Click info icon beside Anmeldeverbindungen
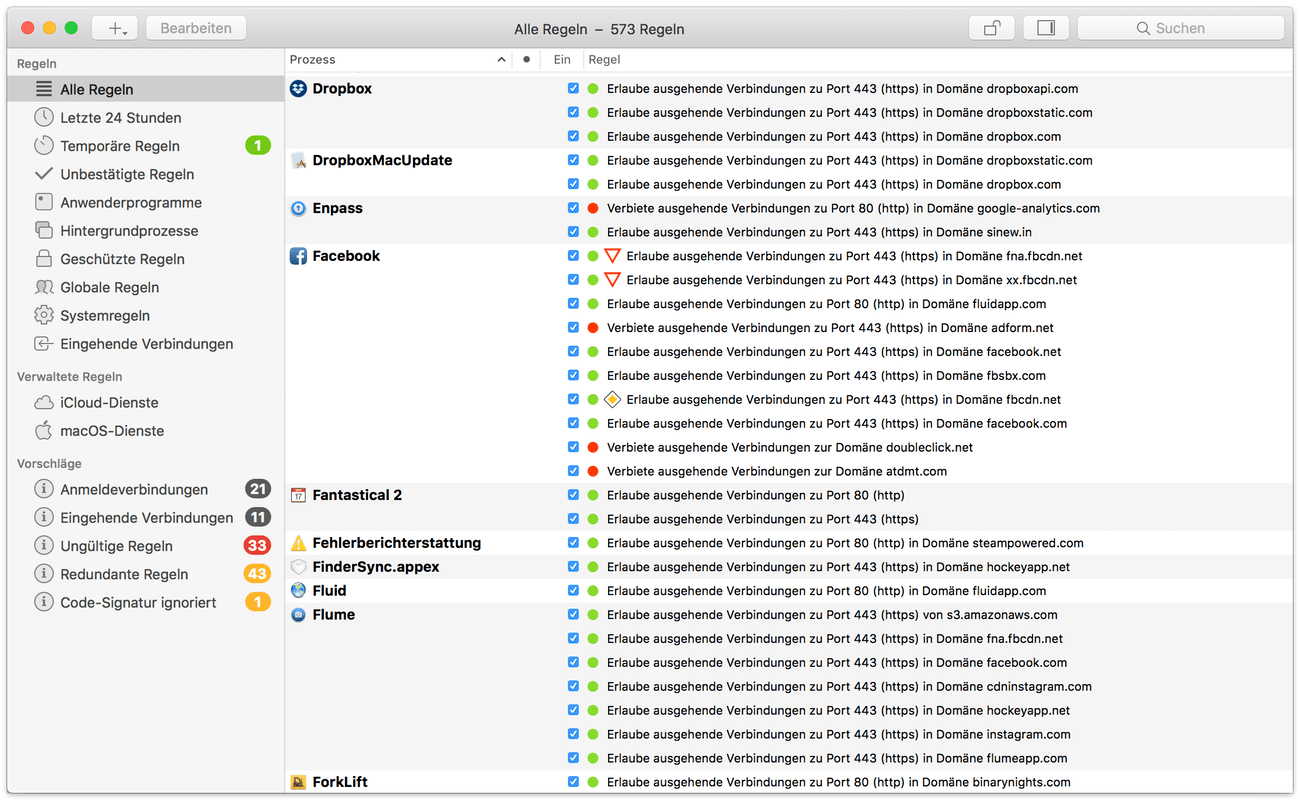Image resolution: width=1300 pixels, height=800 pixels. [x=43, y=489]
